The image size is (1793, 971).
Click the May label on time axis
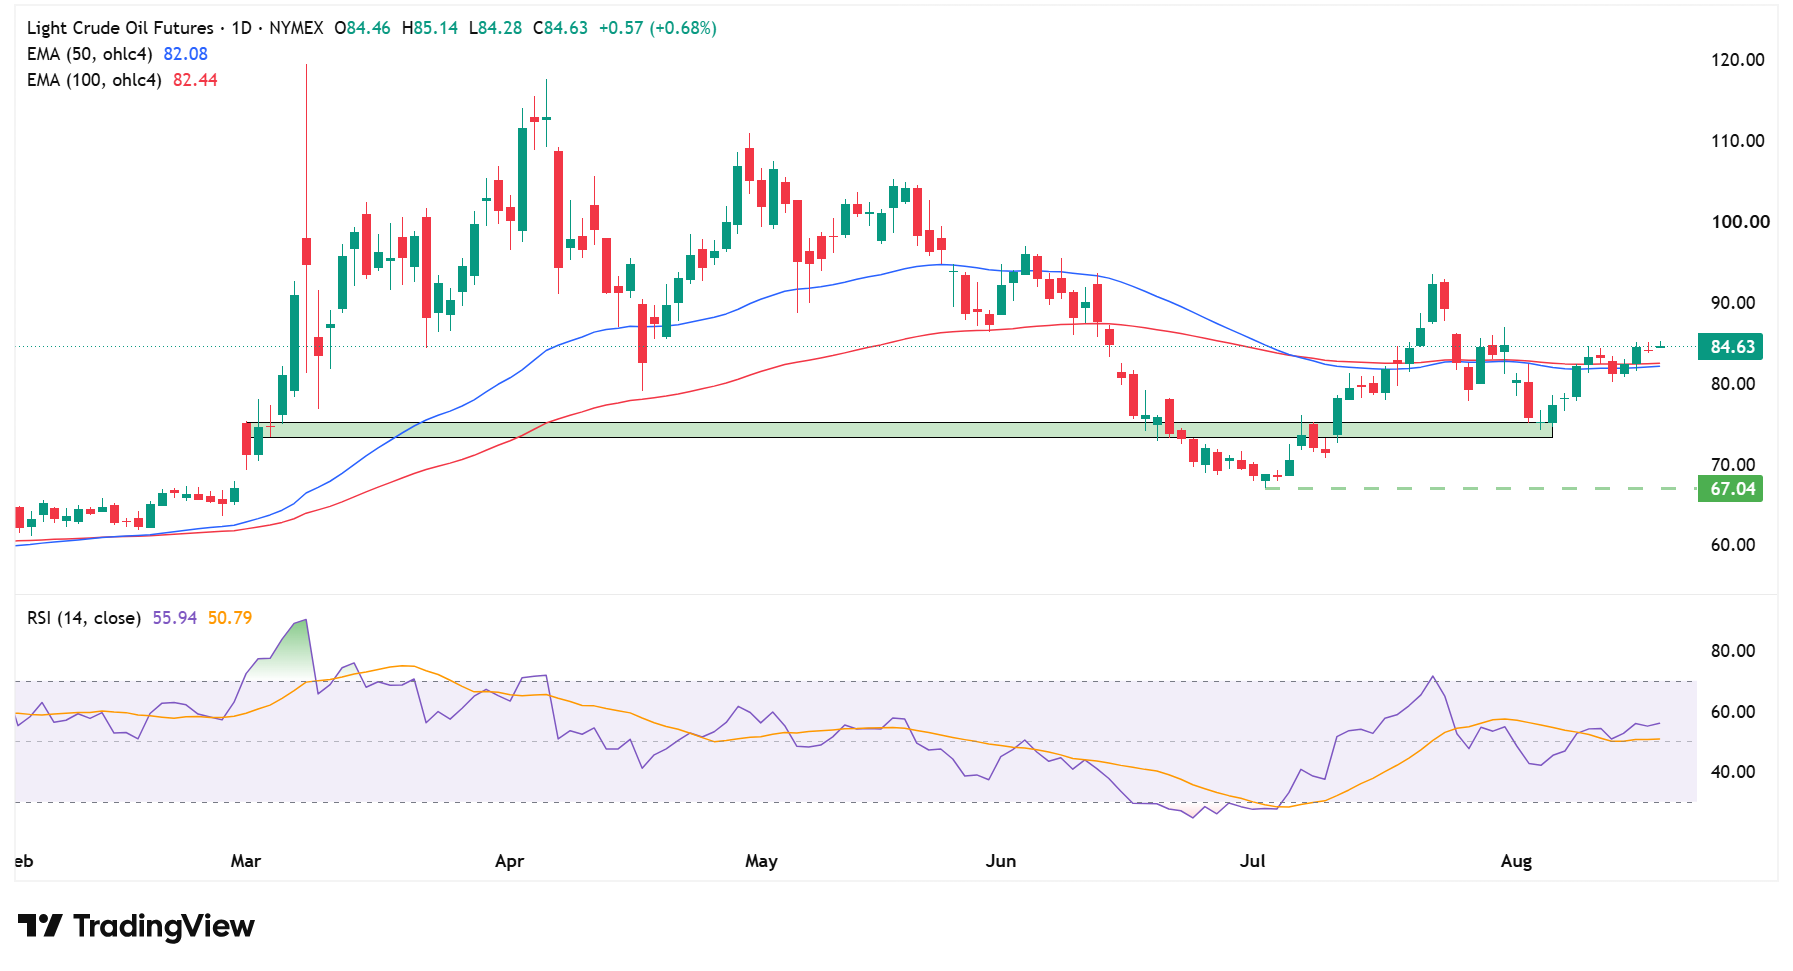tap(761, 861)
